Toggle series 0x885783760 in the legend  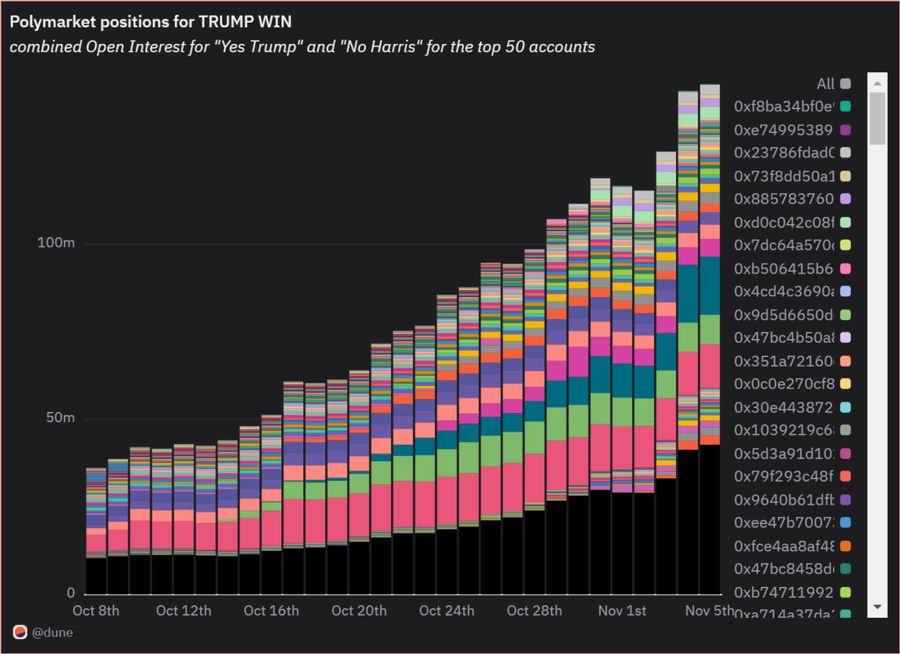pos(793,199)
